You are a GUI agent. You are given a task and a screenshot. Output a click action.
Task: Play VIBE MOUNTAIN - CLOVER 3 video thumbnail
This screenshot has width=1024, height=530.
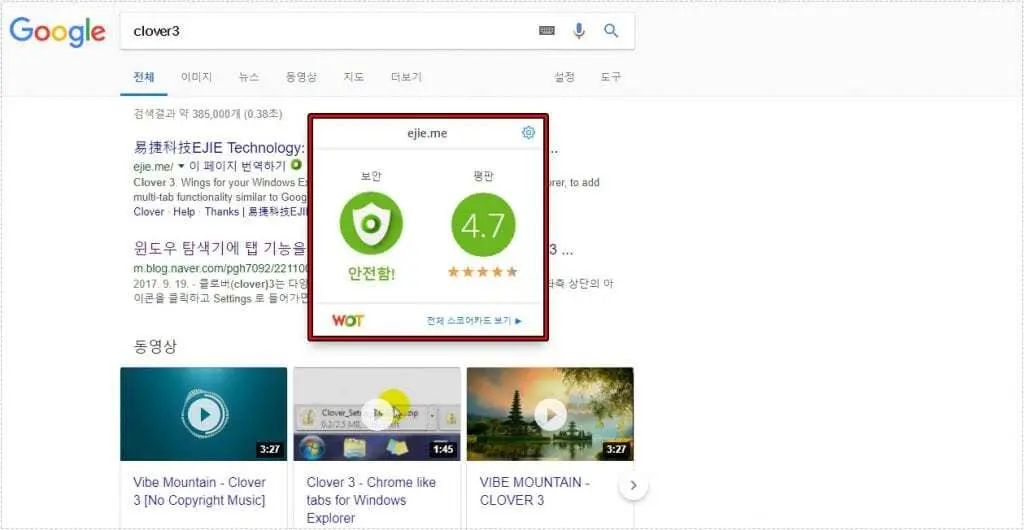tap(550, 414)
